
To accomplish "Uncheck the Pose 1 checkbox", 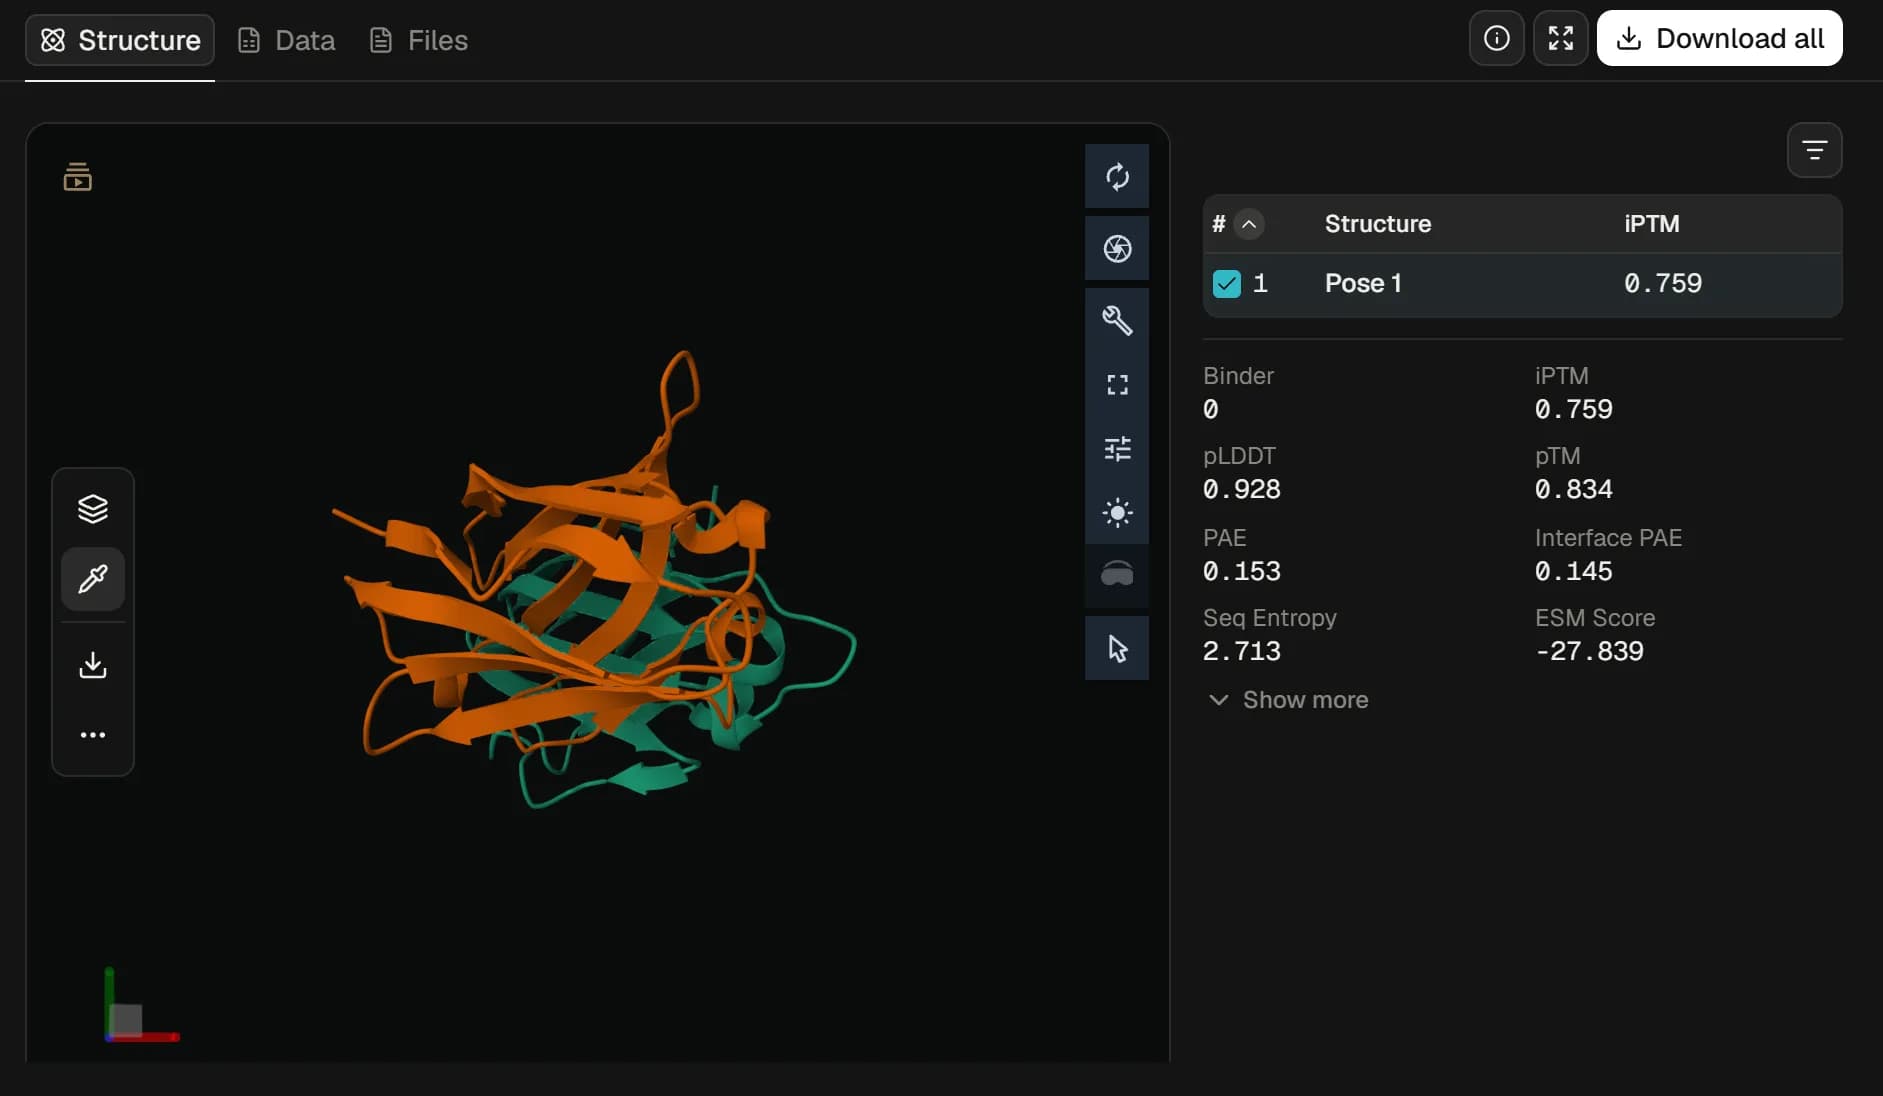I will click(x=1227, y=284).
